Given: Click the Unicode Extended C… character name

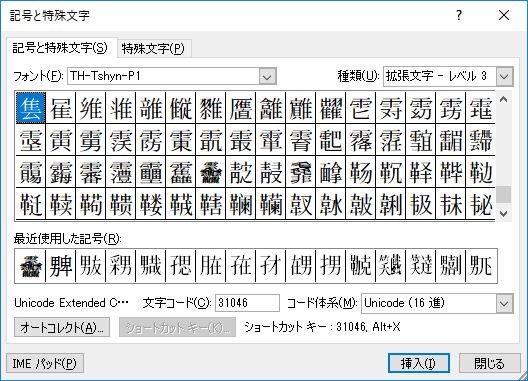Looking at the screenshot, I should 71,303.
